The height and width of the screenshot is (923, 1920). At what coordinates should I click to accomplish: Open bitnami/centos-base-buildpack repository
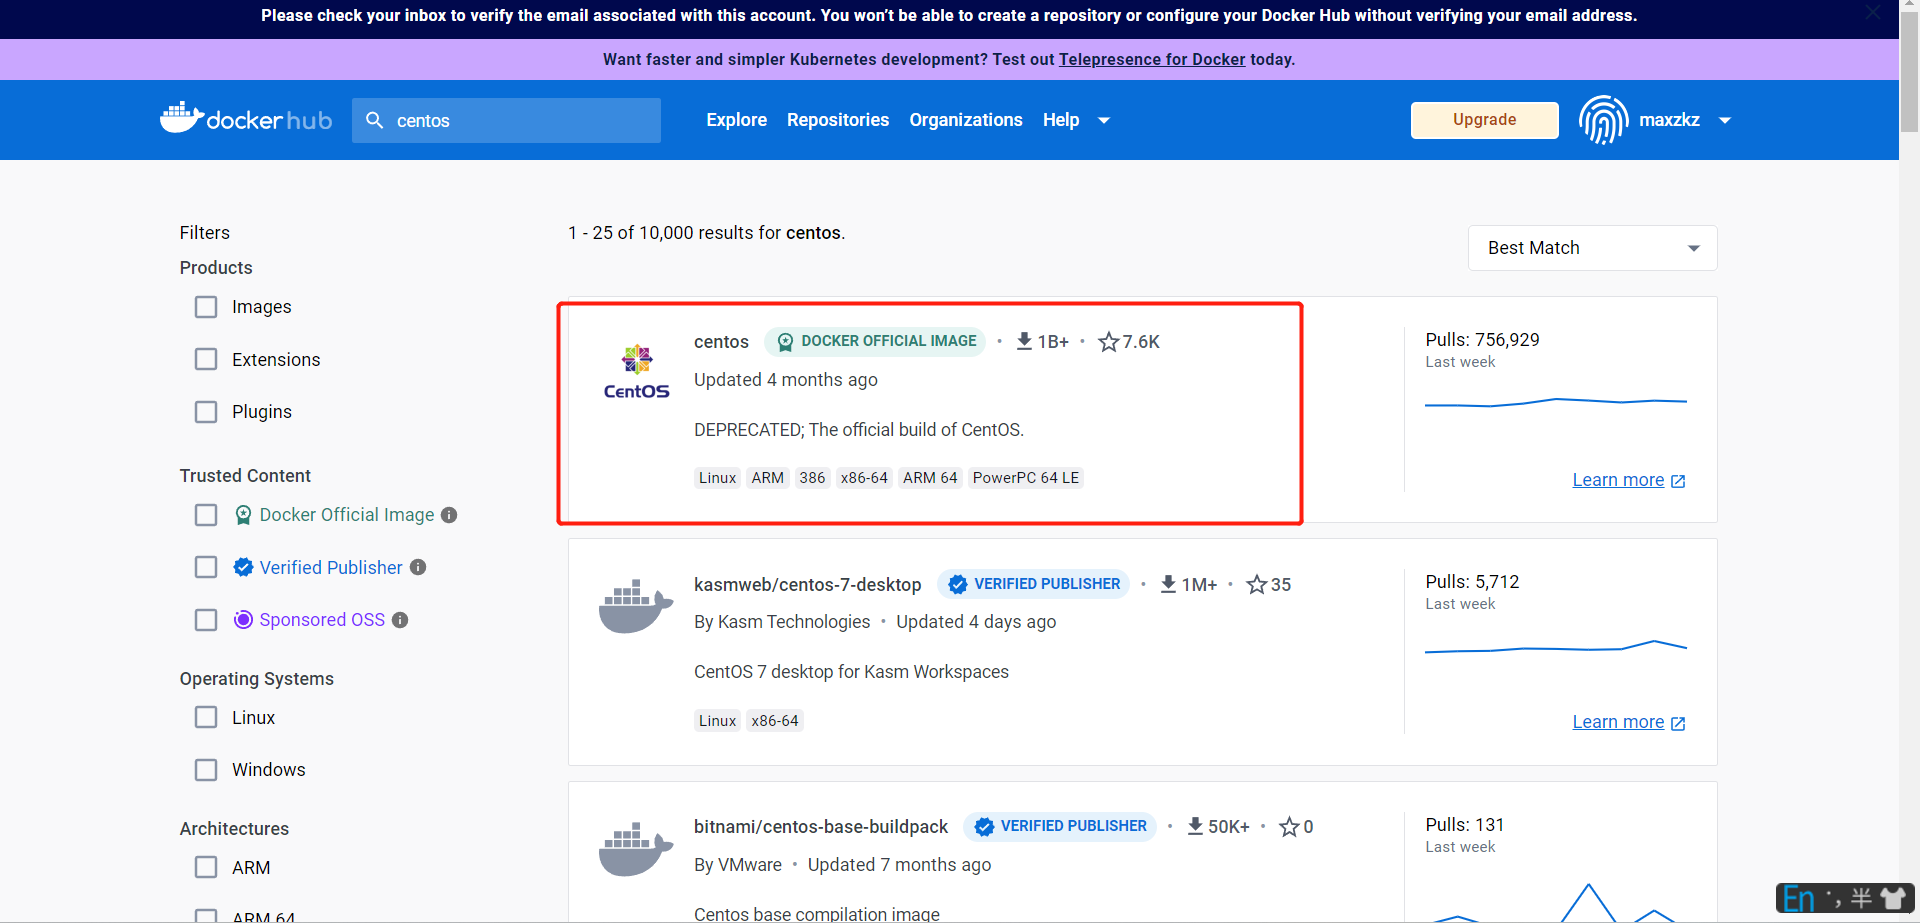click(821, 827)
